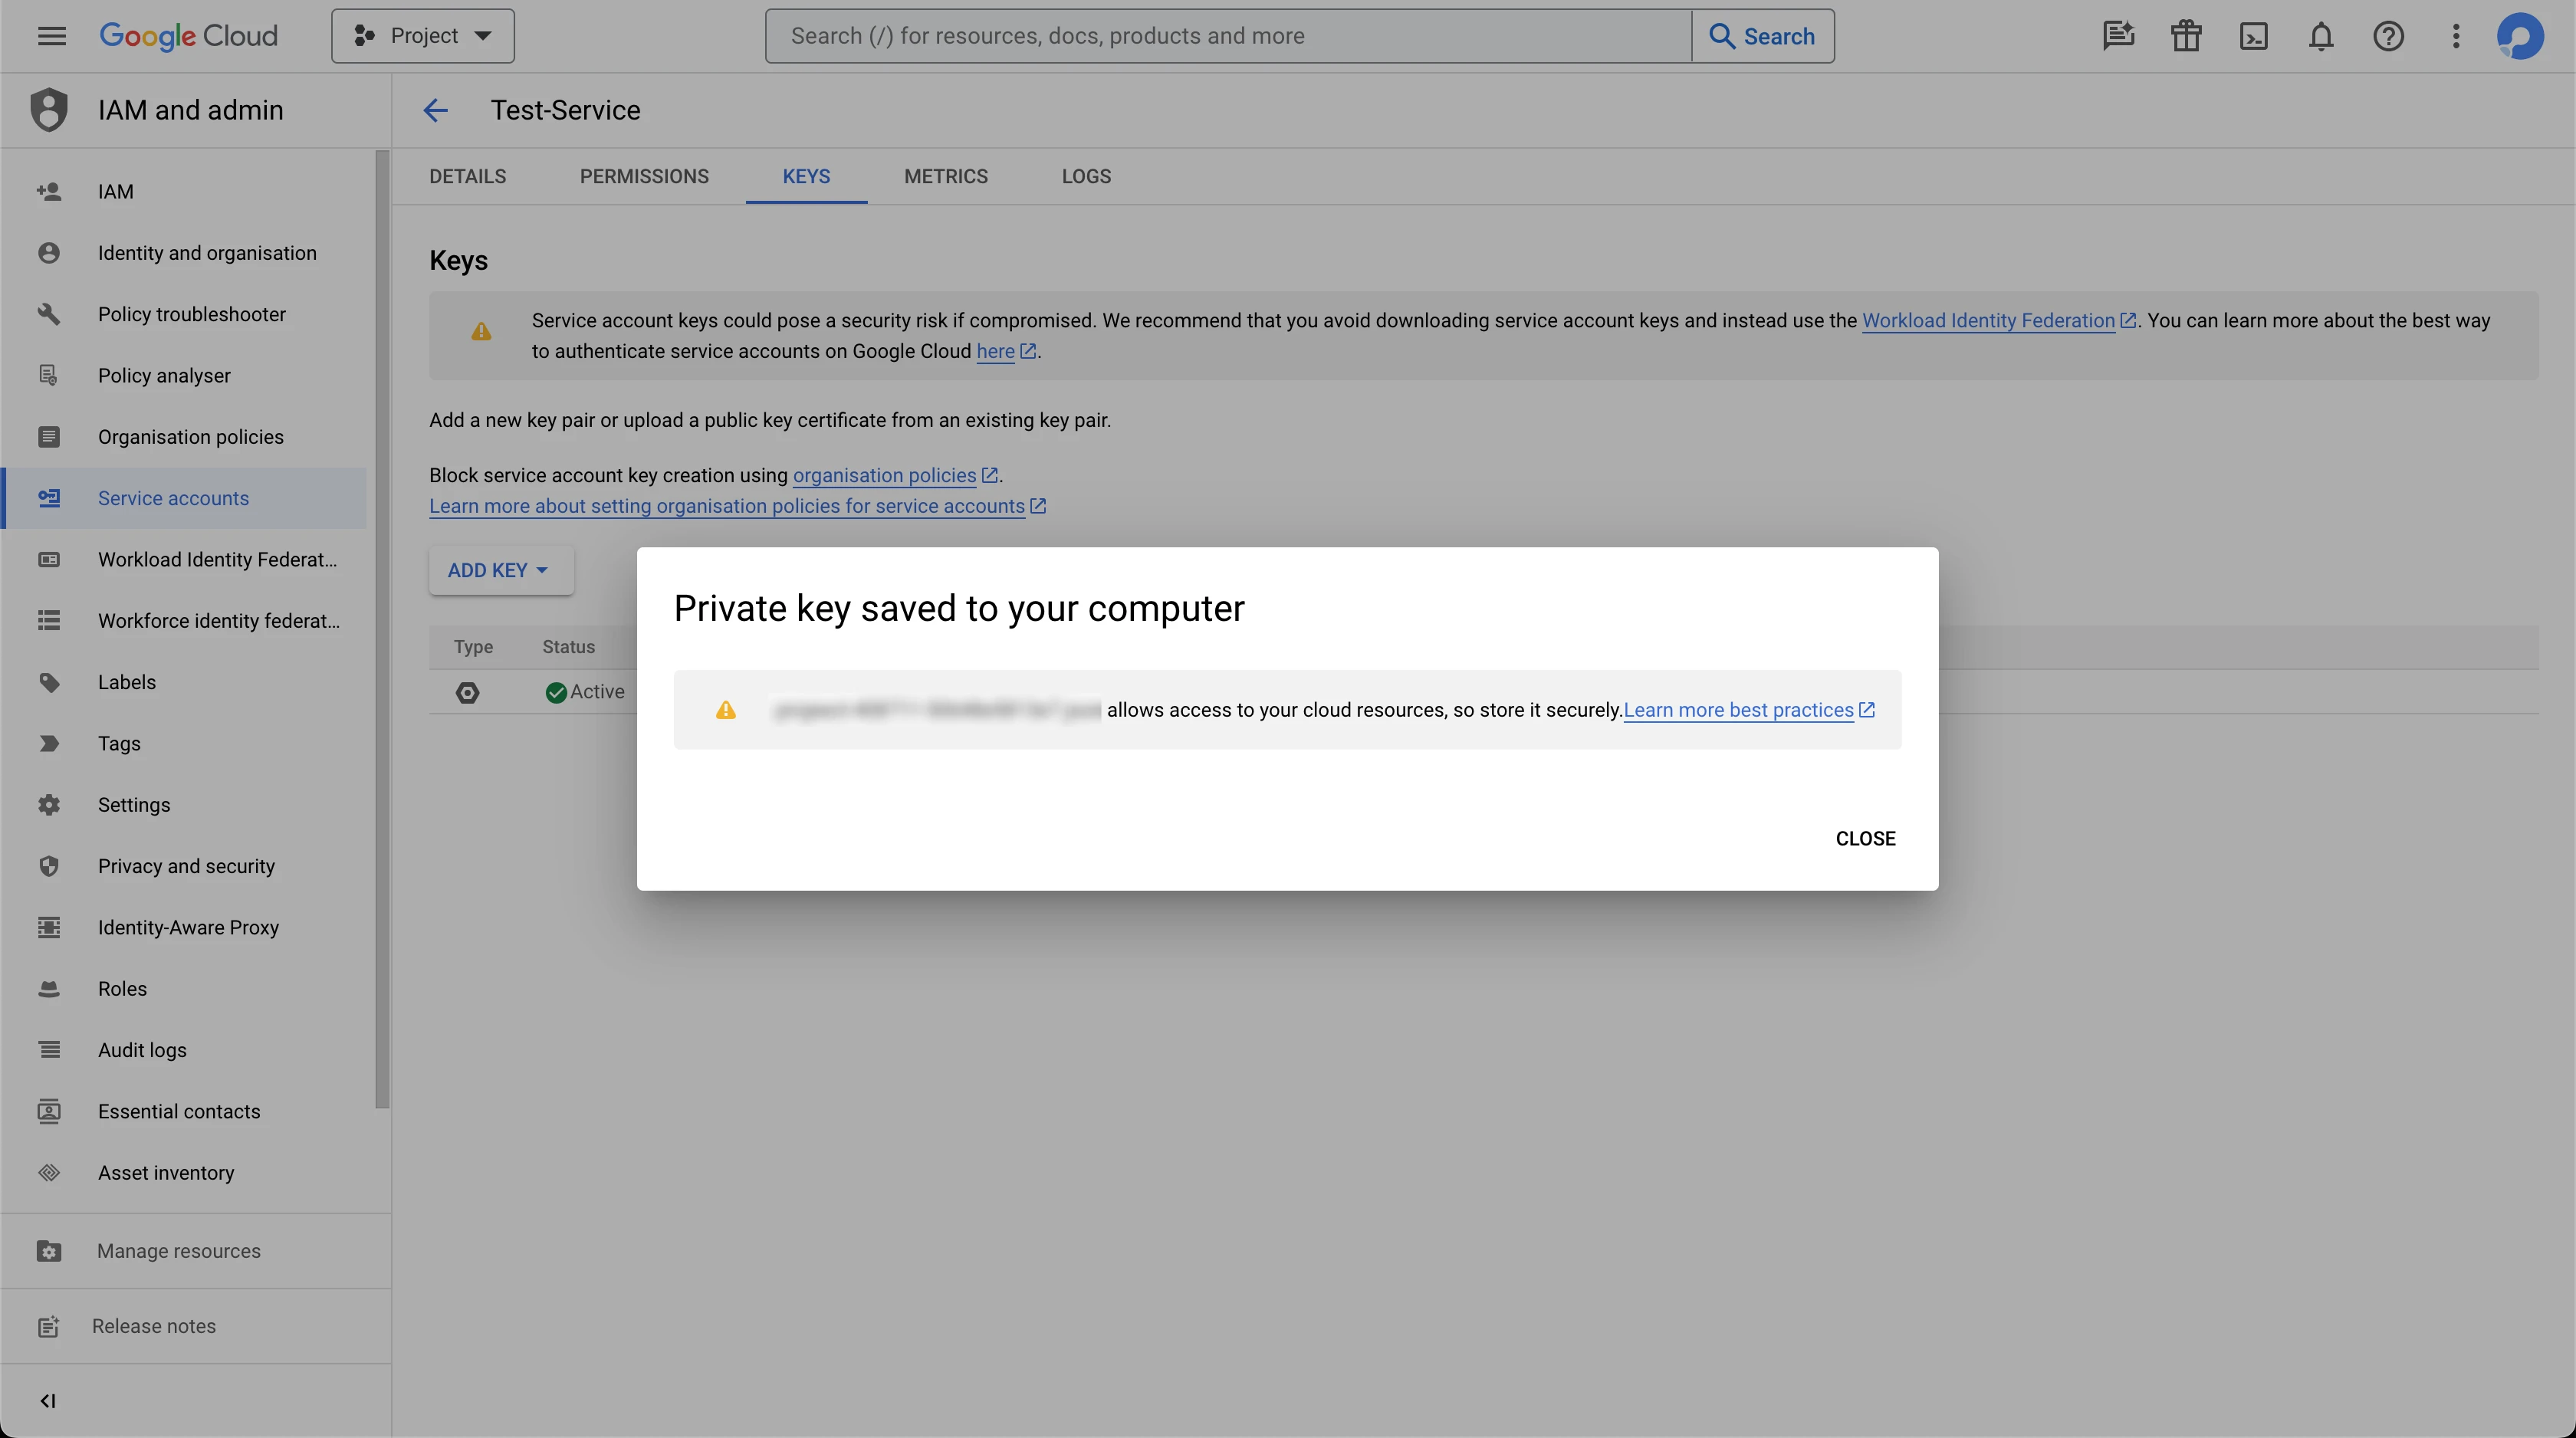Expand the ADD KEY dropdown

tap(500, 570)
